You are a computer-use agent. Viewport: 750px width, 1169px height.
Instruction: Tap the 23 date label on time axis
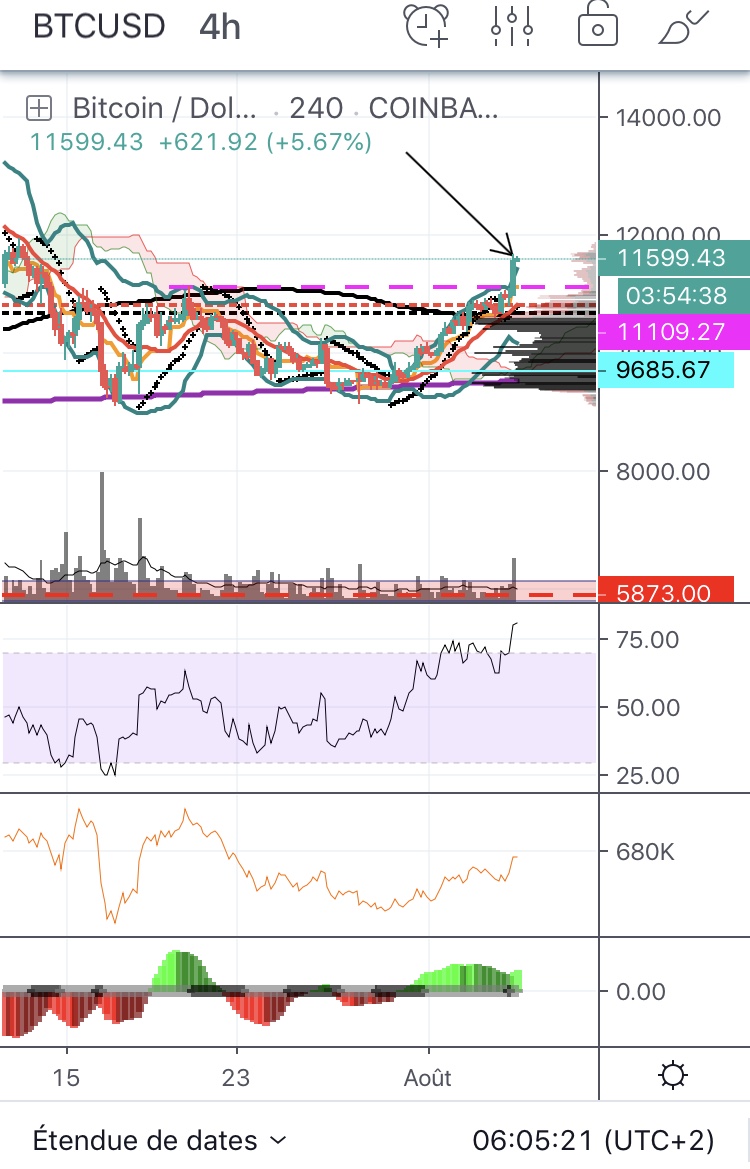click(236, 1078)
